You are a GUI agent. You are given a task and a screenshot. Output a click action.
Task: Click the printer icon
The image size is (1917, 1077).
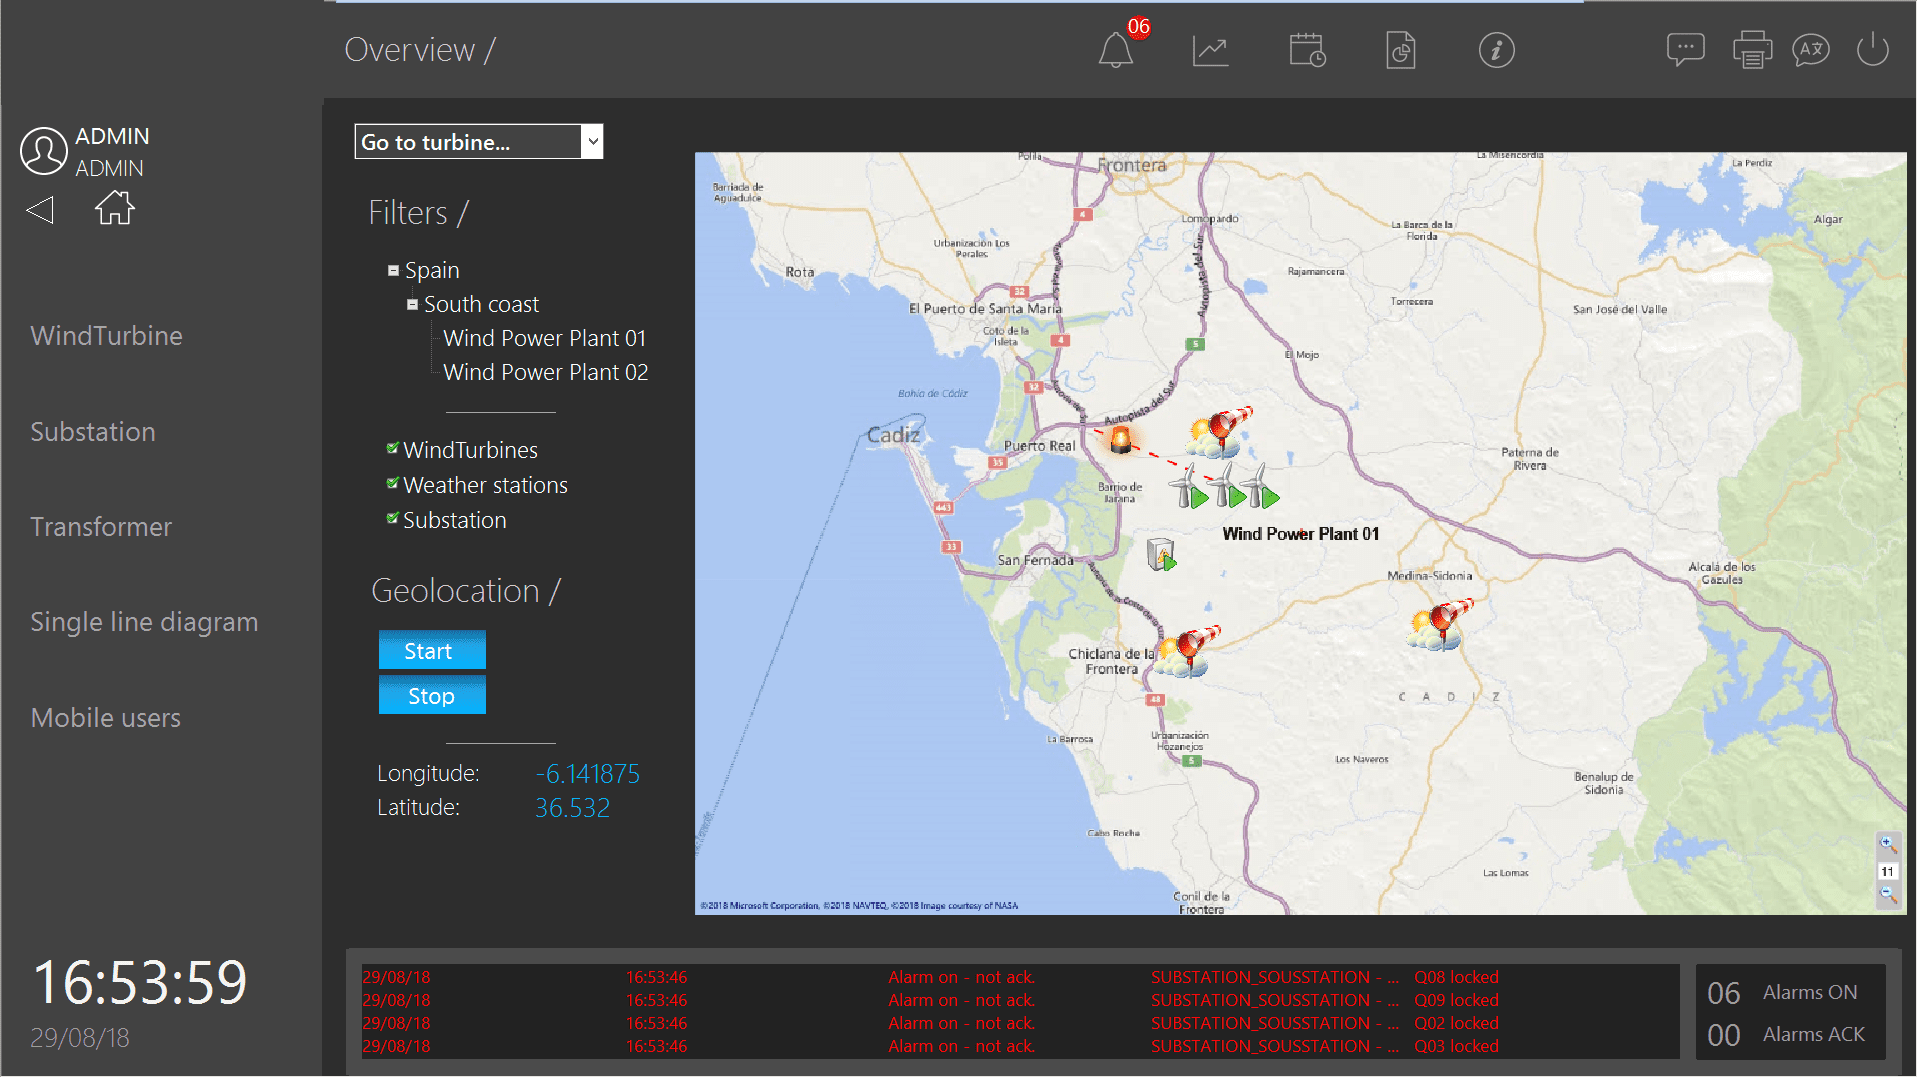(x=1752, y=50)
